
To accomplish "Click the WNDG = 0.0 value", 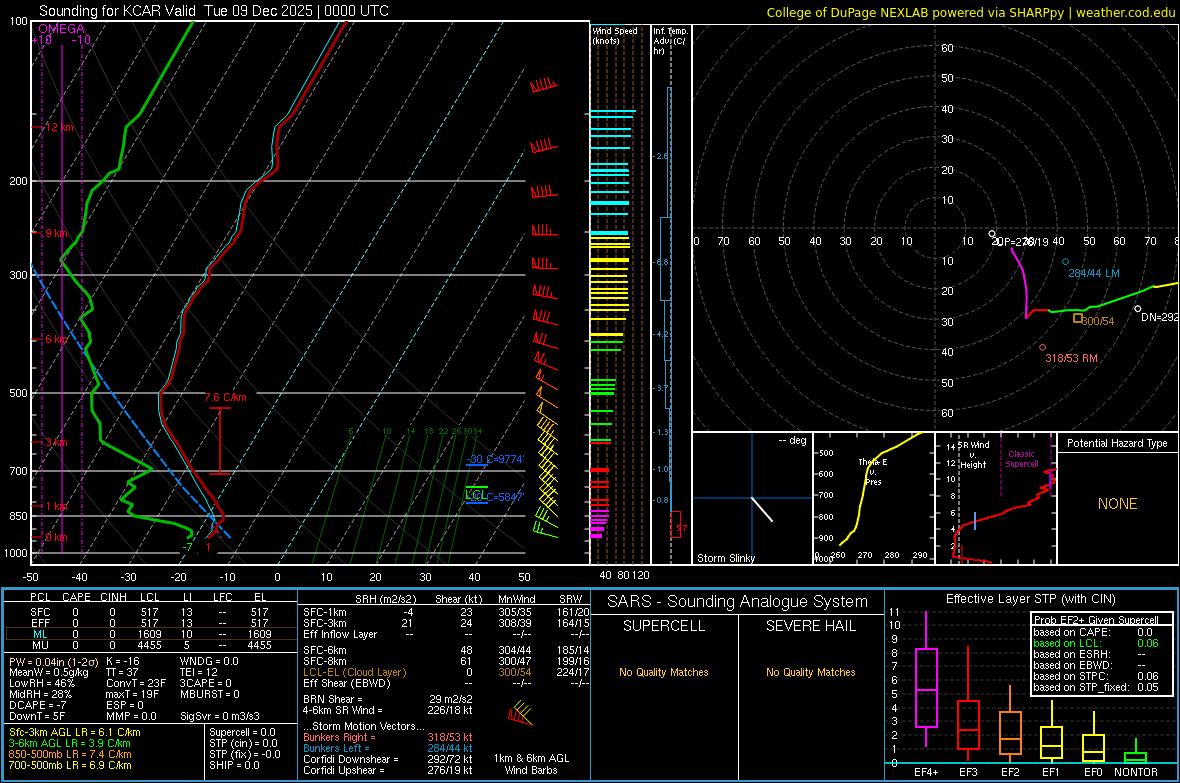I will tap(209, 662).
